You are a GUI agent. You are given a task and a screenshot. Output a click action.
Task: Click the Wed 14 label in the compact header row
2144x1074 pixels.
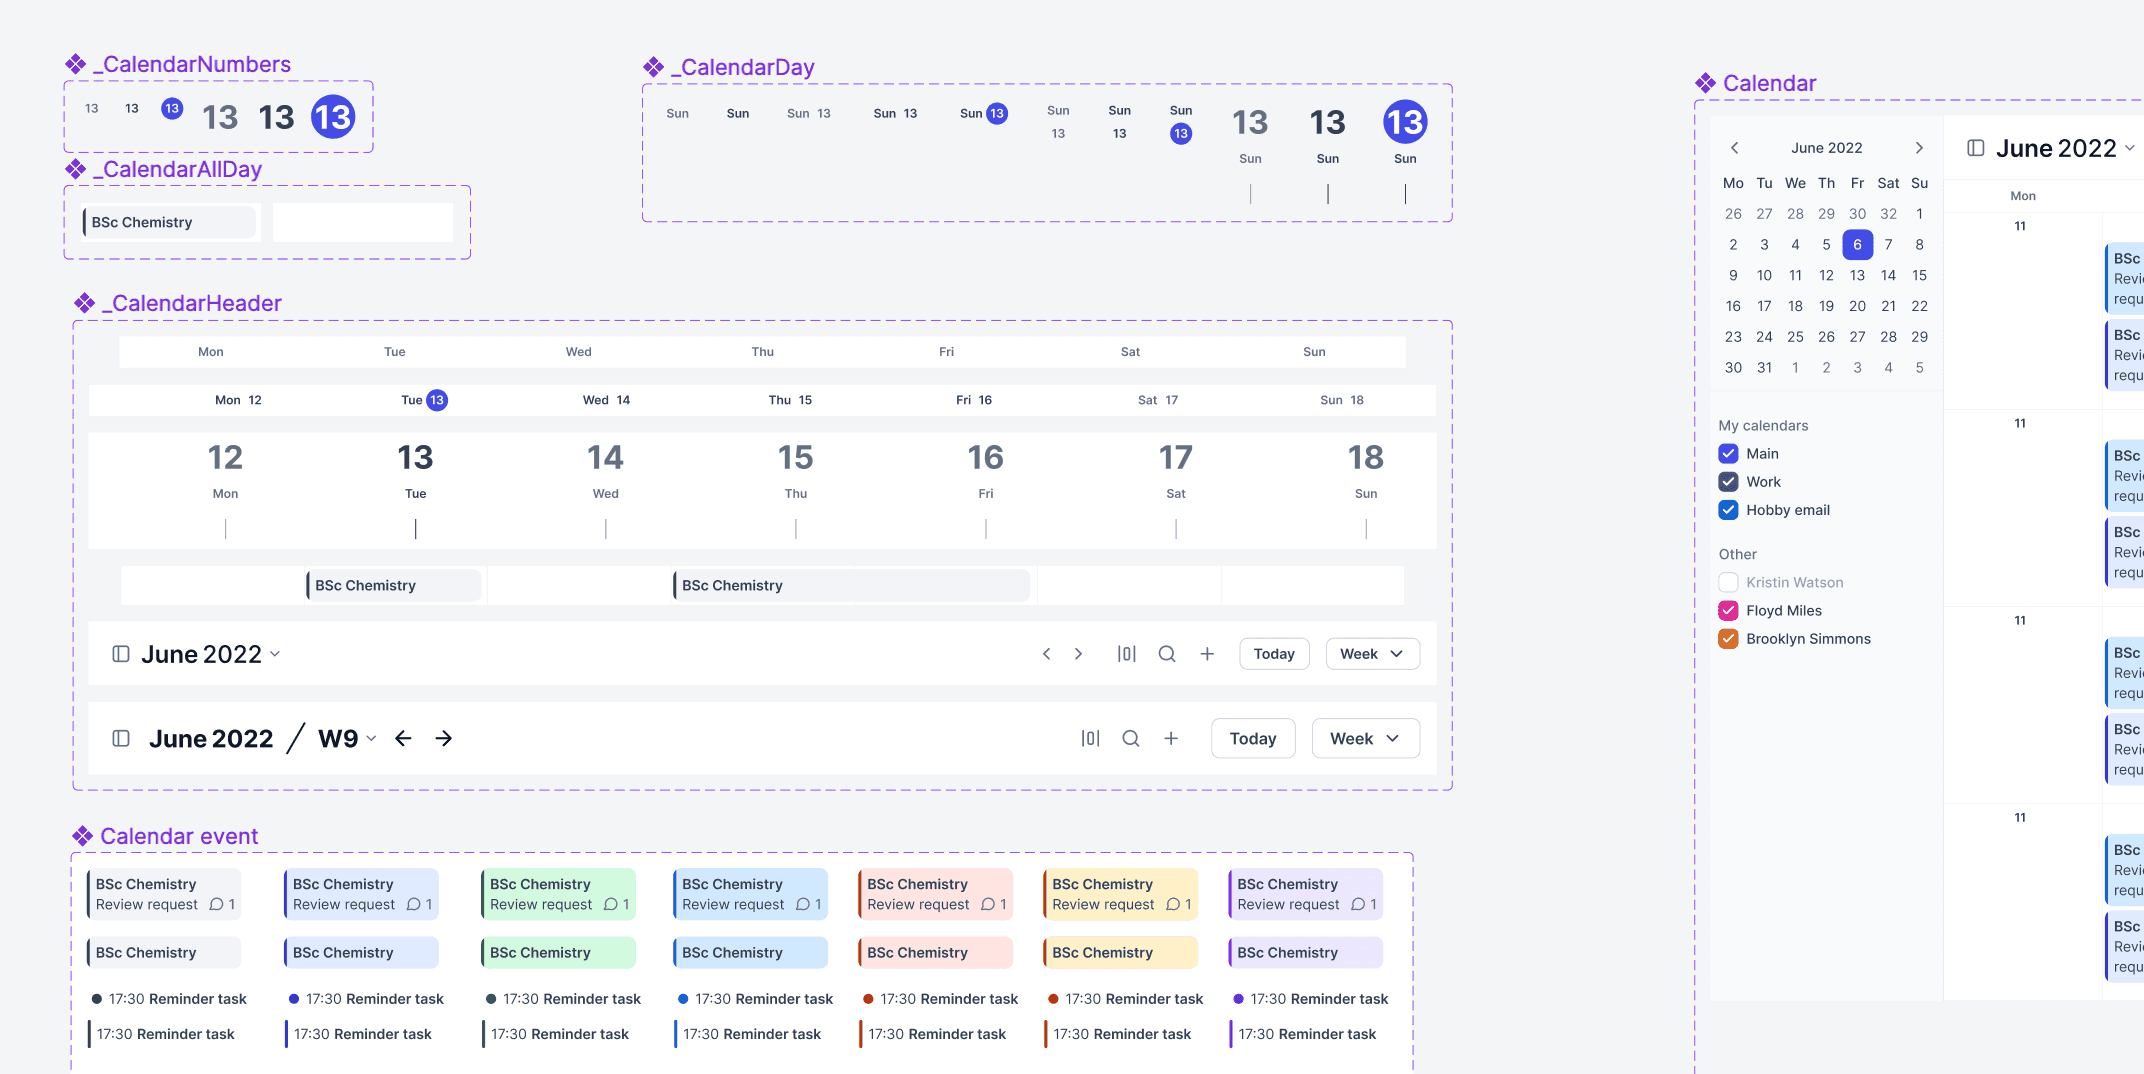point(606,400)
